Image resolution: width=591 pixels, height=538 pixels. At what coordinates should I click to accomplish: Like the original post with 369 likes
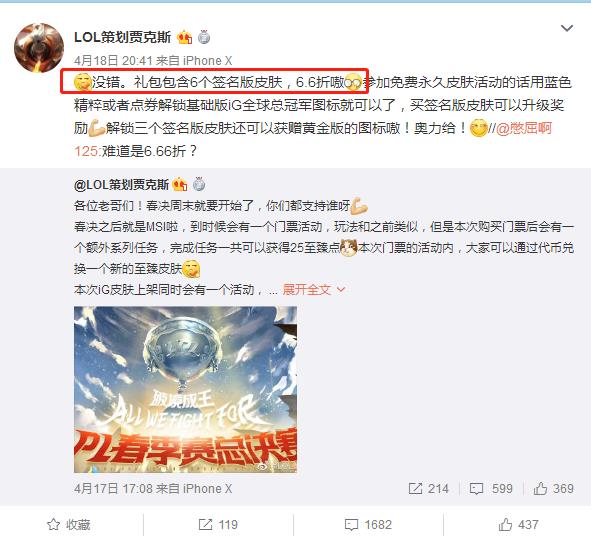tap(553, 489)
